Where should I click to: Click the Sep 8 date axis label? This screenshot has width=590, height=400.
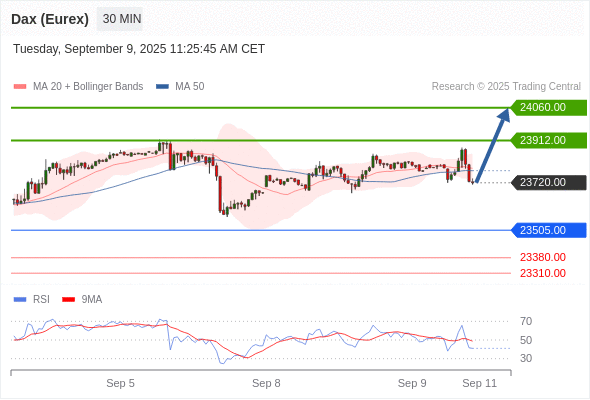pos(266,383)
